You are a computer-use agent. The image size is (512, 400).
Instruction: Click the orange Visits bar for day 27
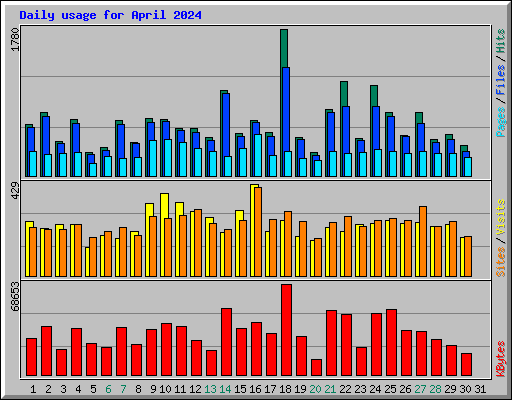pyautogui.click(x=423, y=241)
